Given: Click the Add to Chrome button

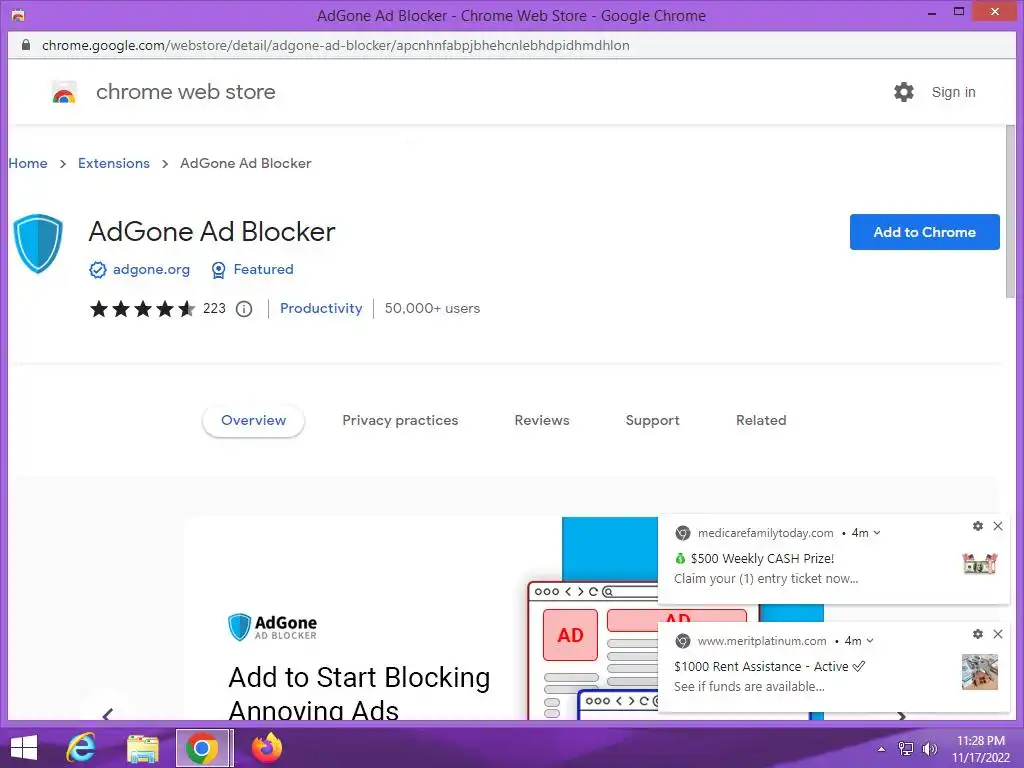Looking at the screenshot, I should point(924,232).
